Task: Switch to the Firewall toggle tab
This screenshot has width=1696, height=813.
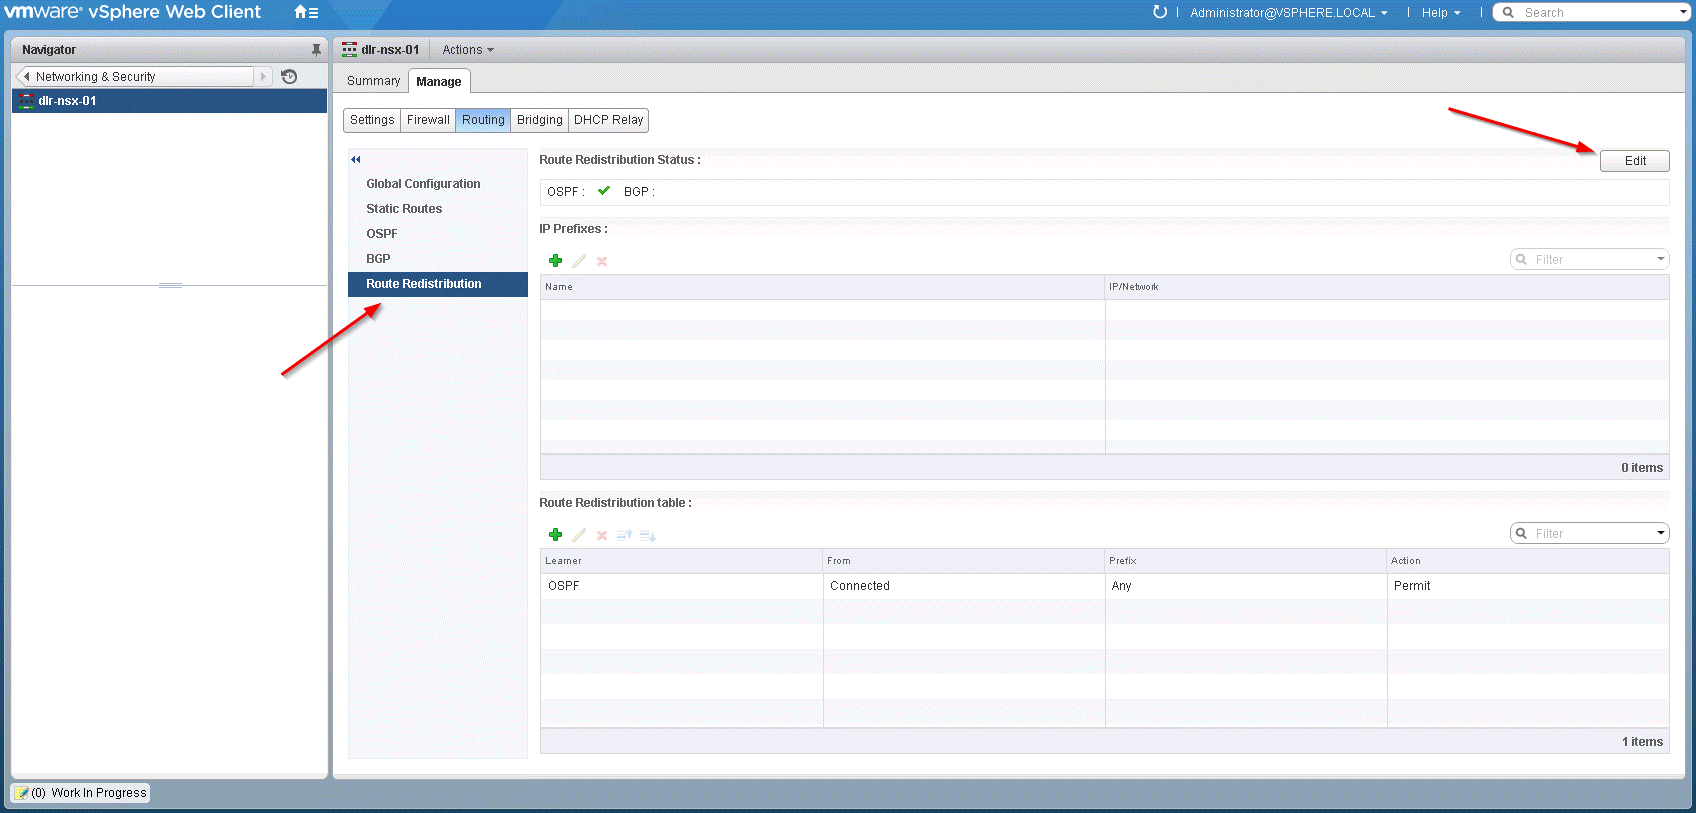Action: (x=428, y=120)
